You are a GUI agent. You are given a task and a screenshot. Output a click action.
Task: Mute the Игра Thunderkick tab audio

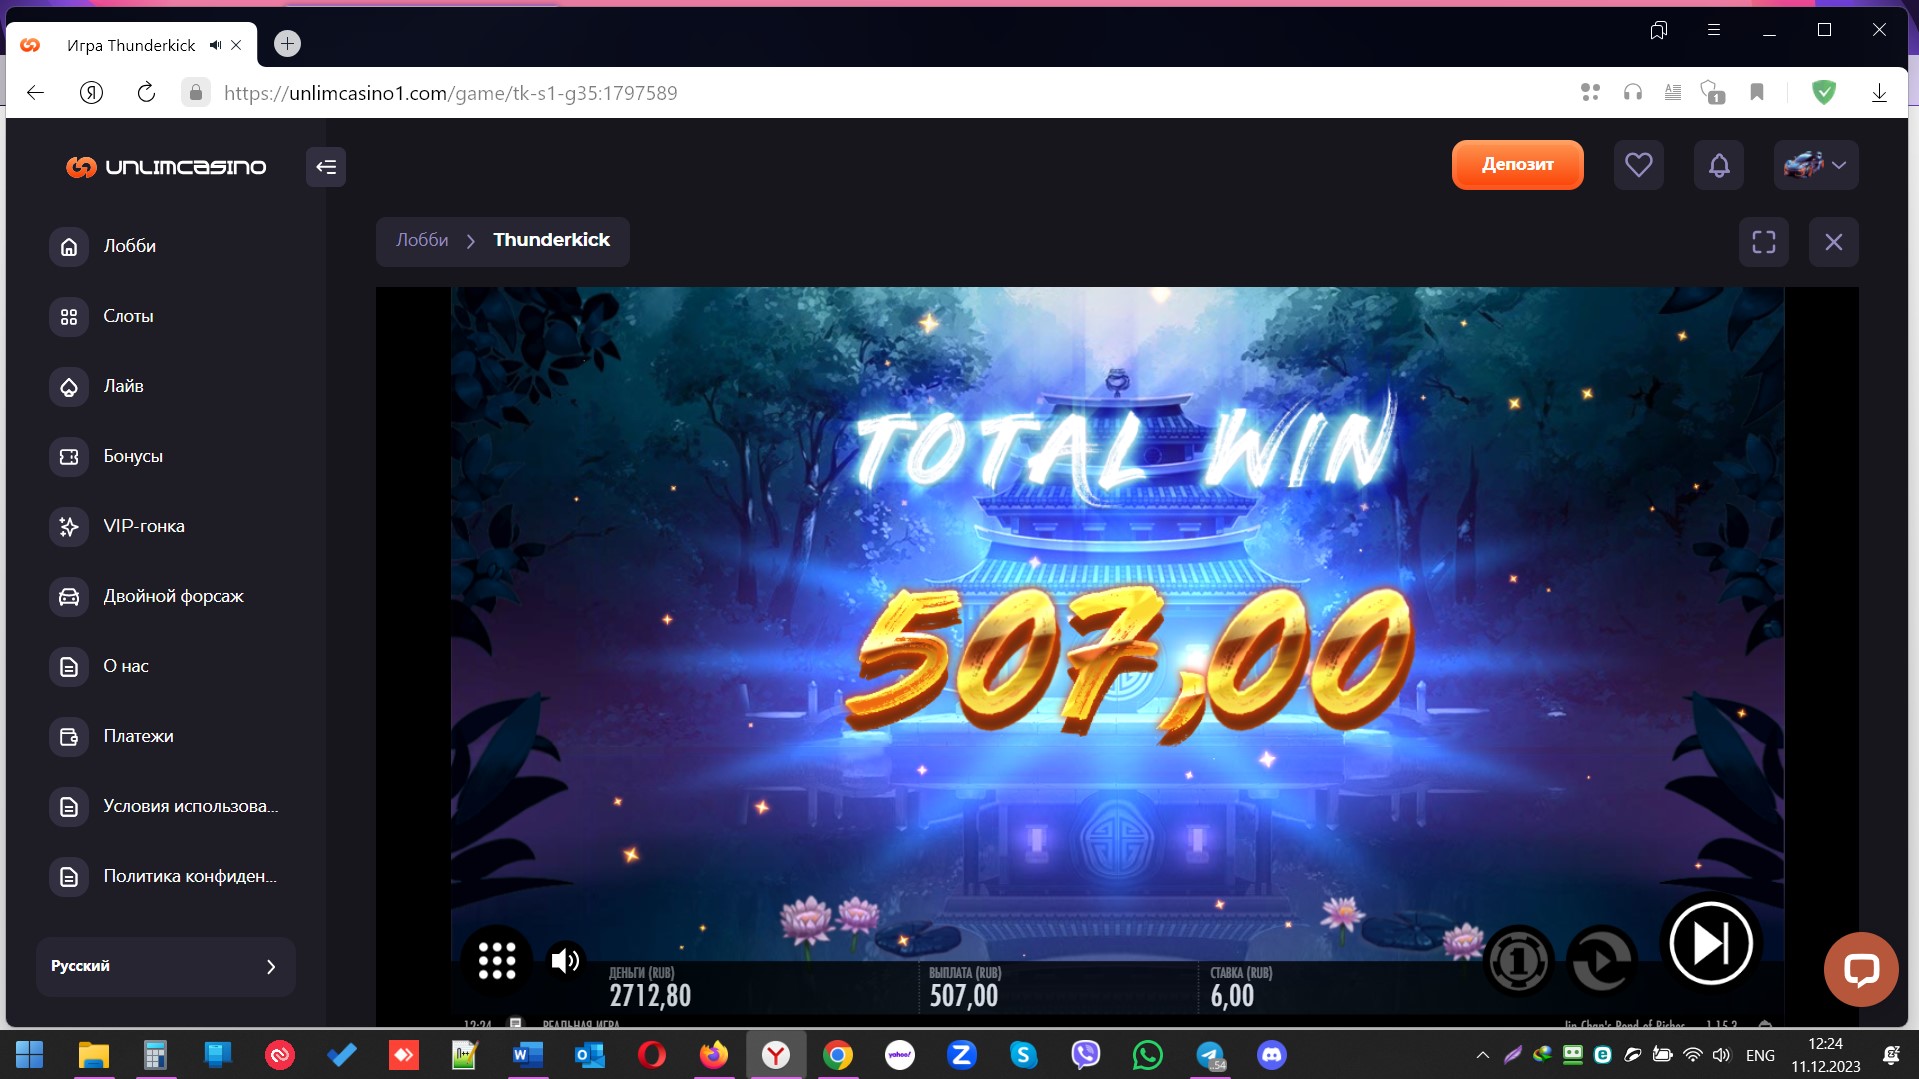point(215,45)
